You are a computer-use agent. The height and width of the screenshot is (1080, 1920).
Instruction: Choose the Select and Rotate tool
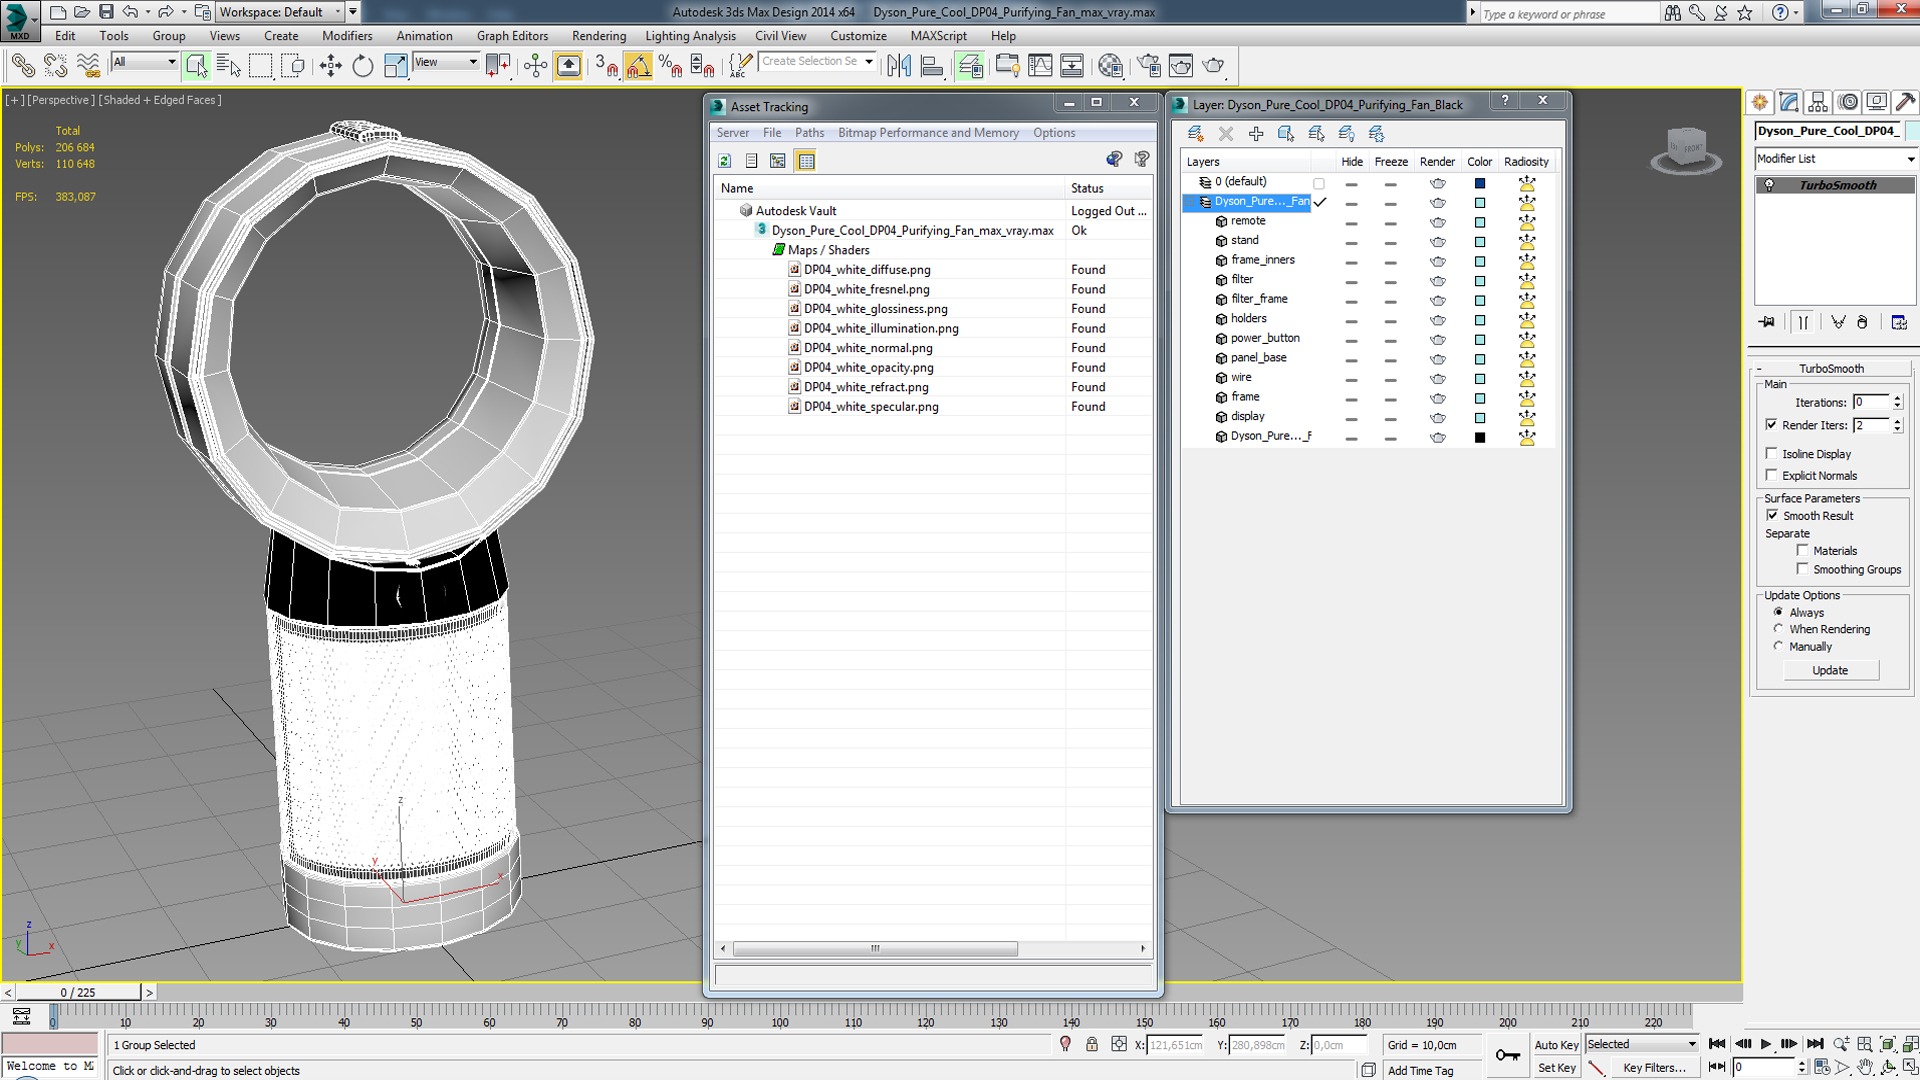pos(362,66)
